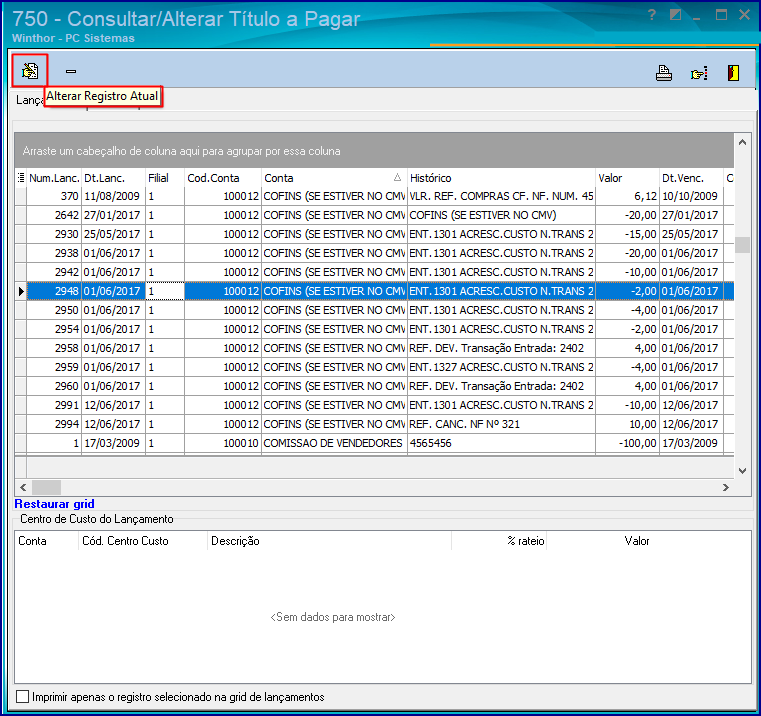Click the Dt.Venc. column header
This screenshot has width=761, height=716.
[x=691, y=178]
